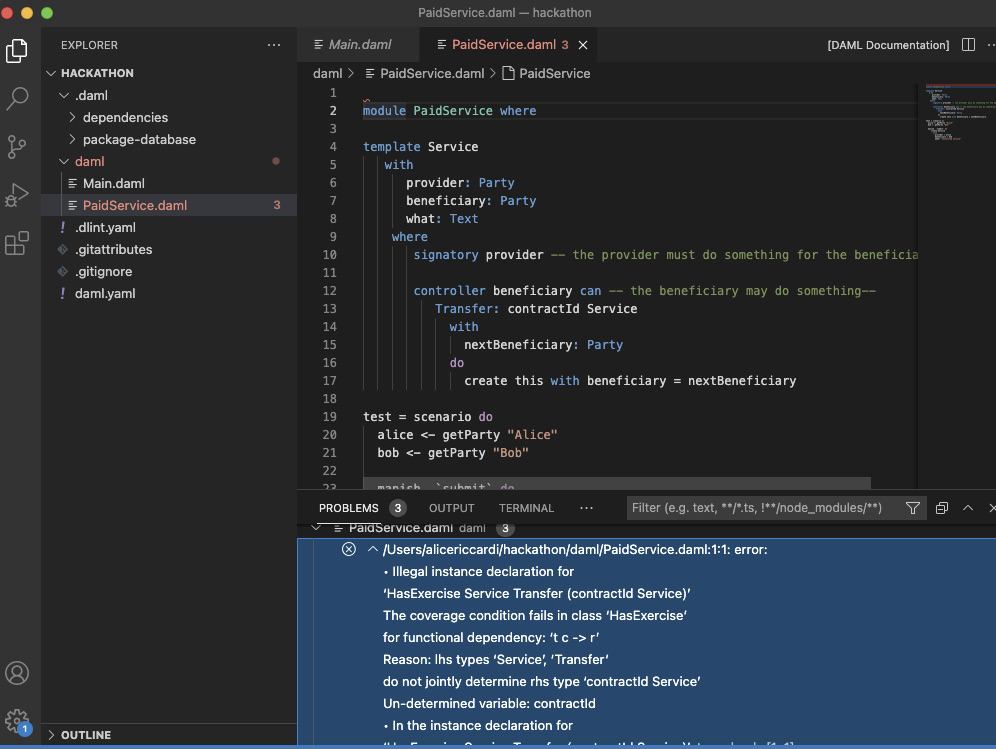Open daml.yaml in the file tree
The height and width of the screenshot is (749, 996).
point(105,293)
